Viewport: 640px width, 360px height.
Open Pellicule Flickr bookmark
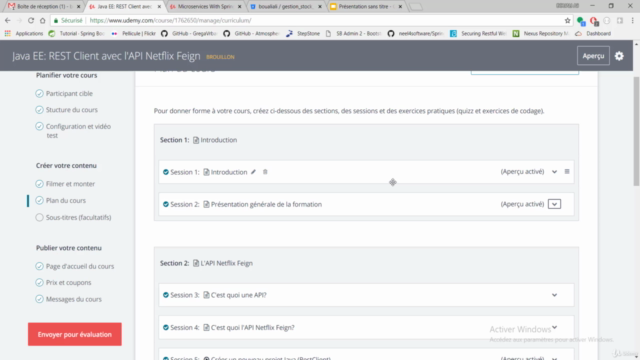pyautogui.click(x=133, y=33)
